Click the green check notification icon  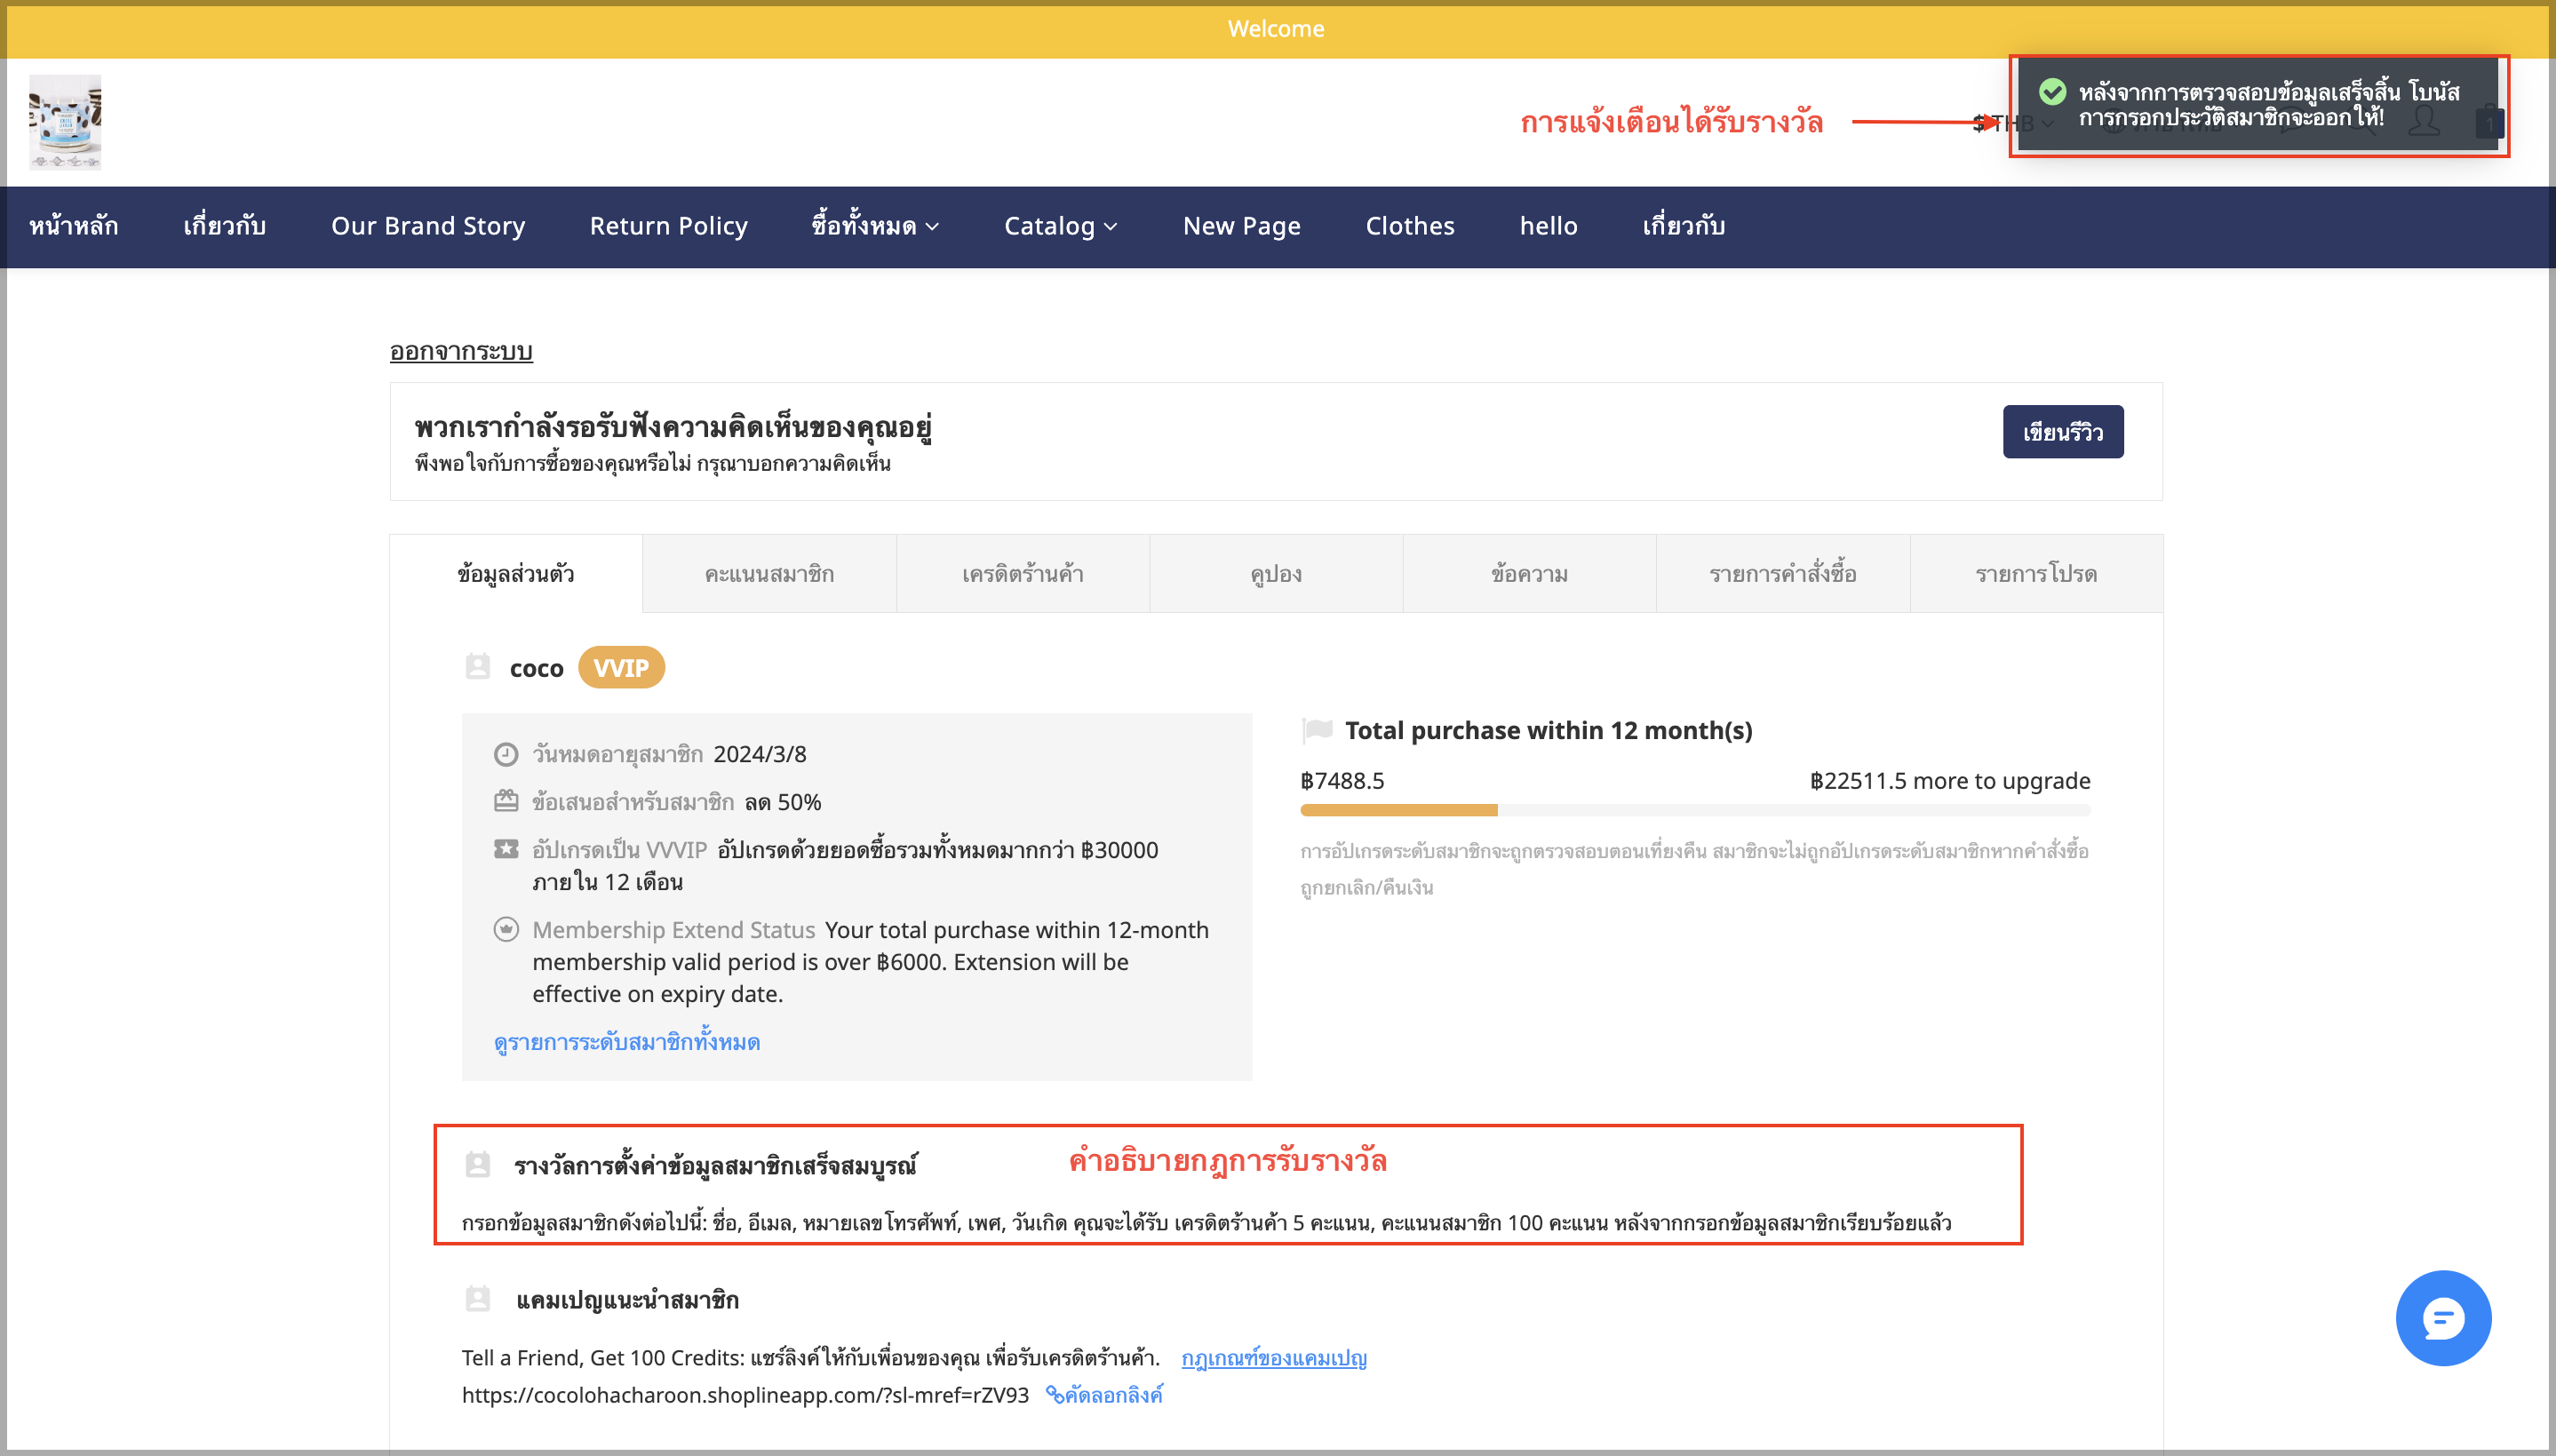click(x=2052, y=92)
